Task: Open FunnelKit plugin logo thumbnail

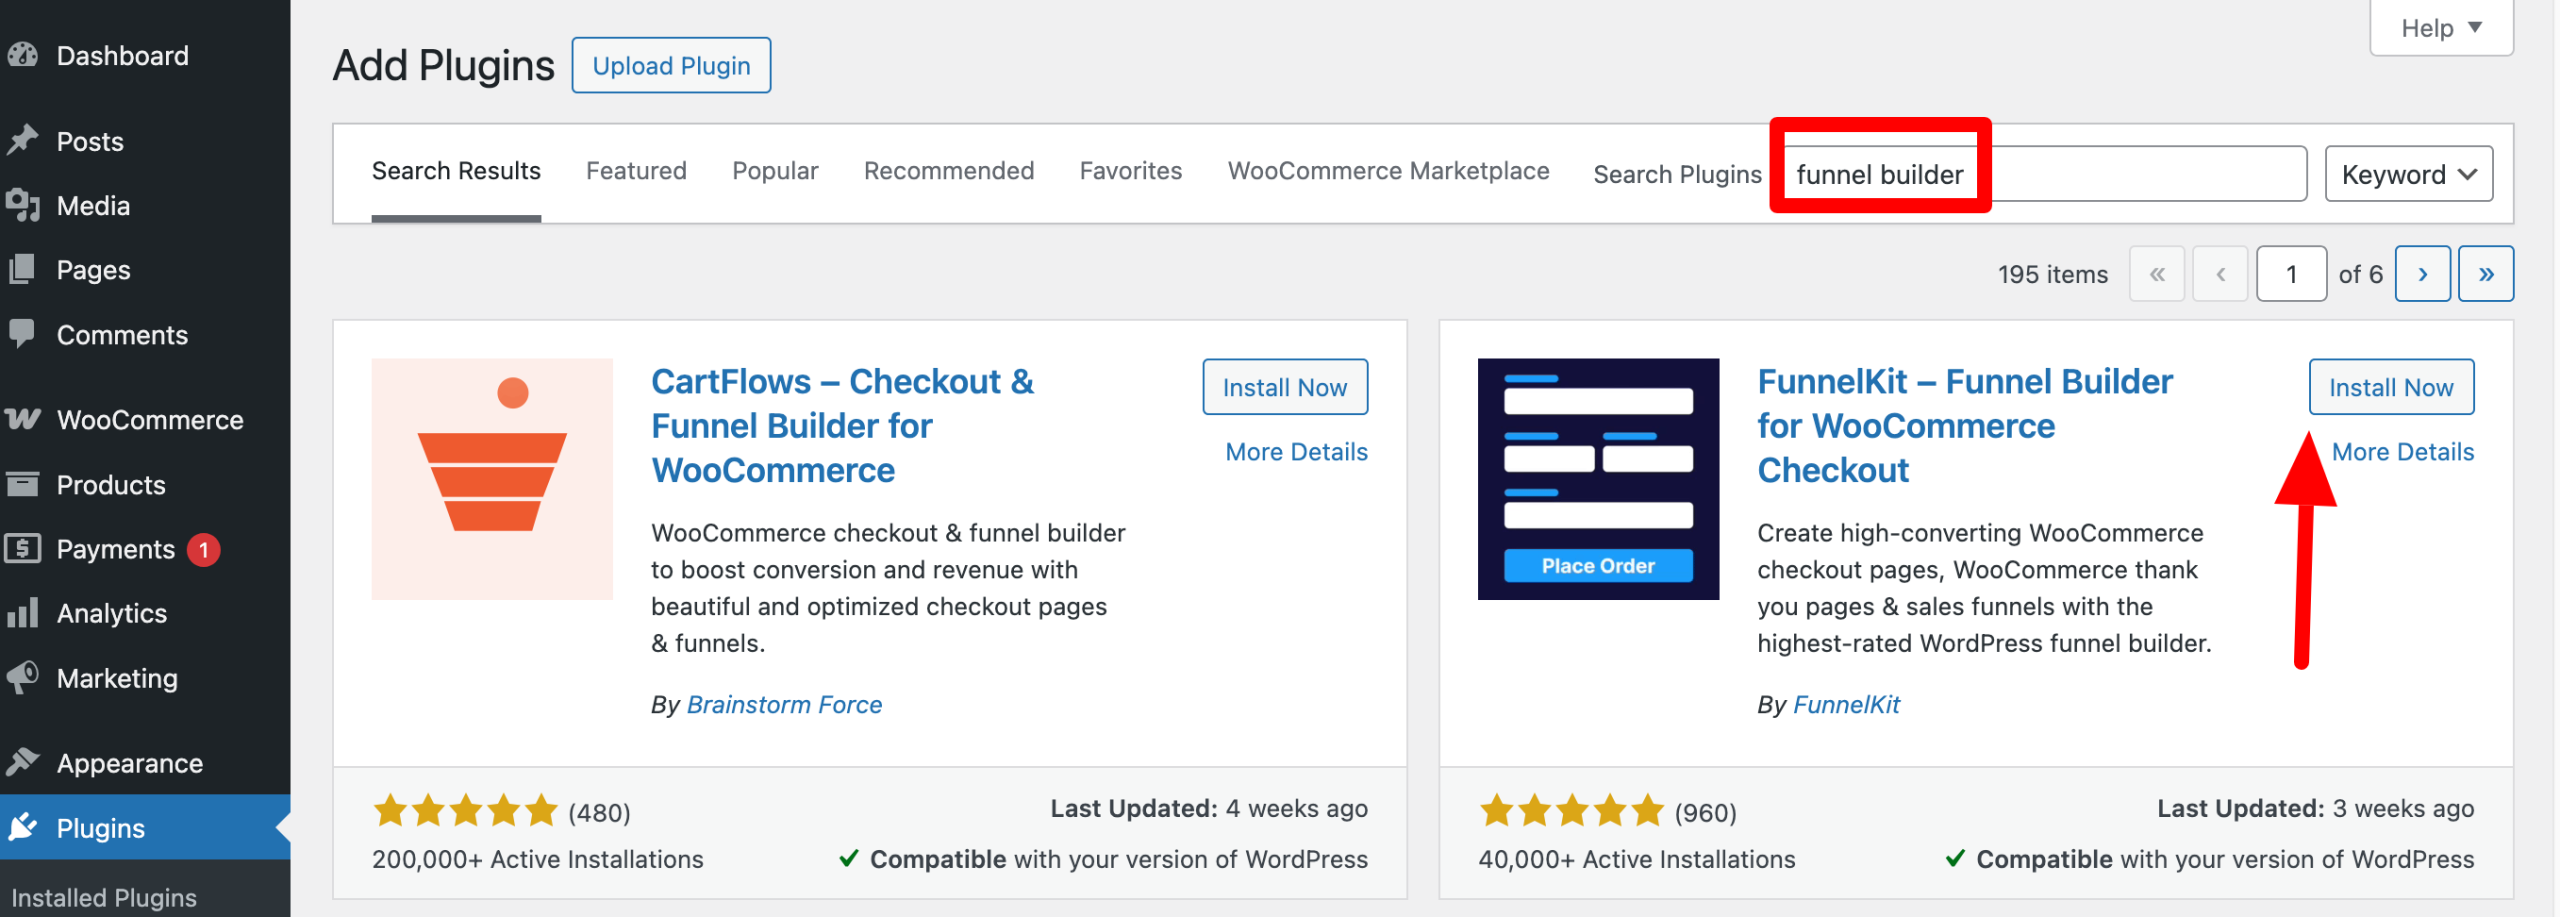Action: (x=1598, y=479)
